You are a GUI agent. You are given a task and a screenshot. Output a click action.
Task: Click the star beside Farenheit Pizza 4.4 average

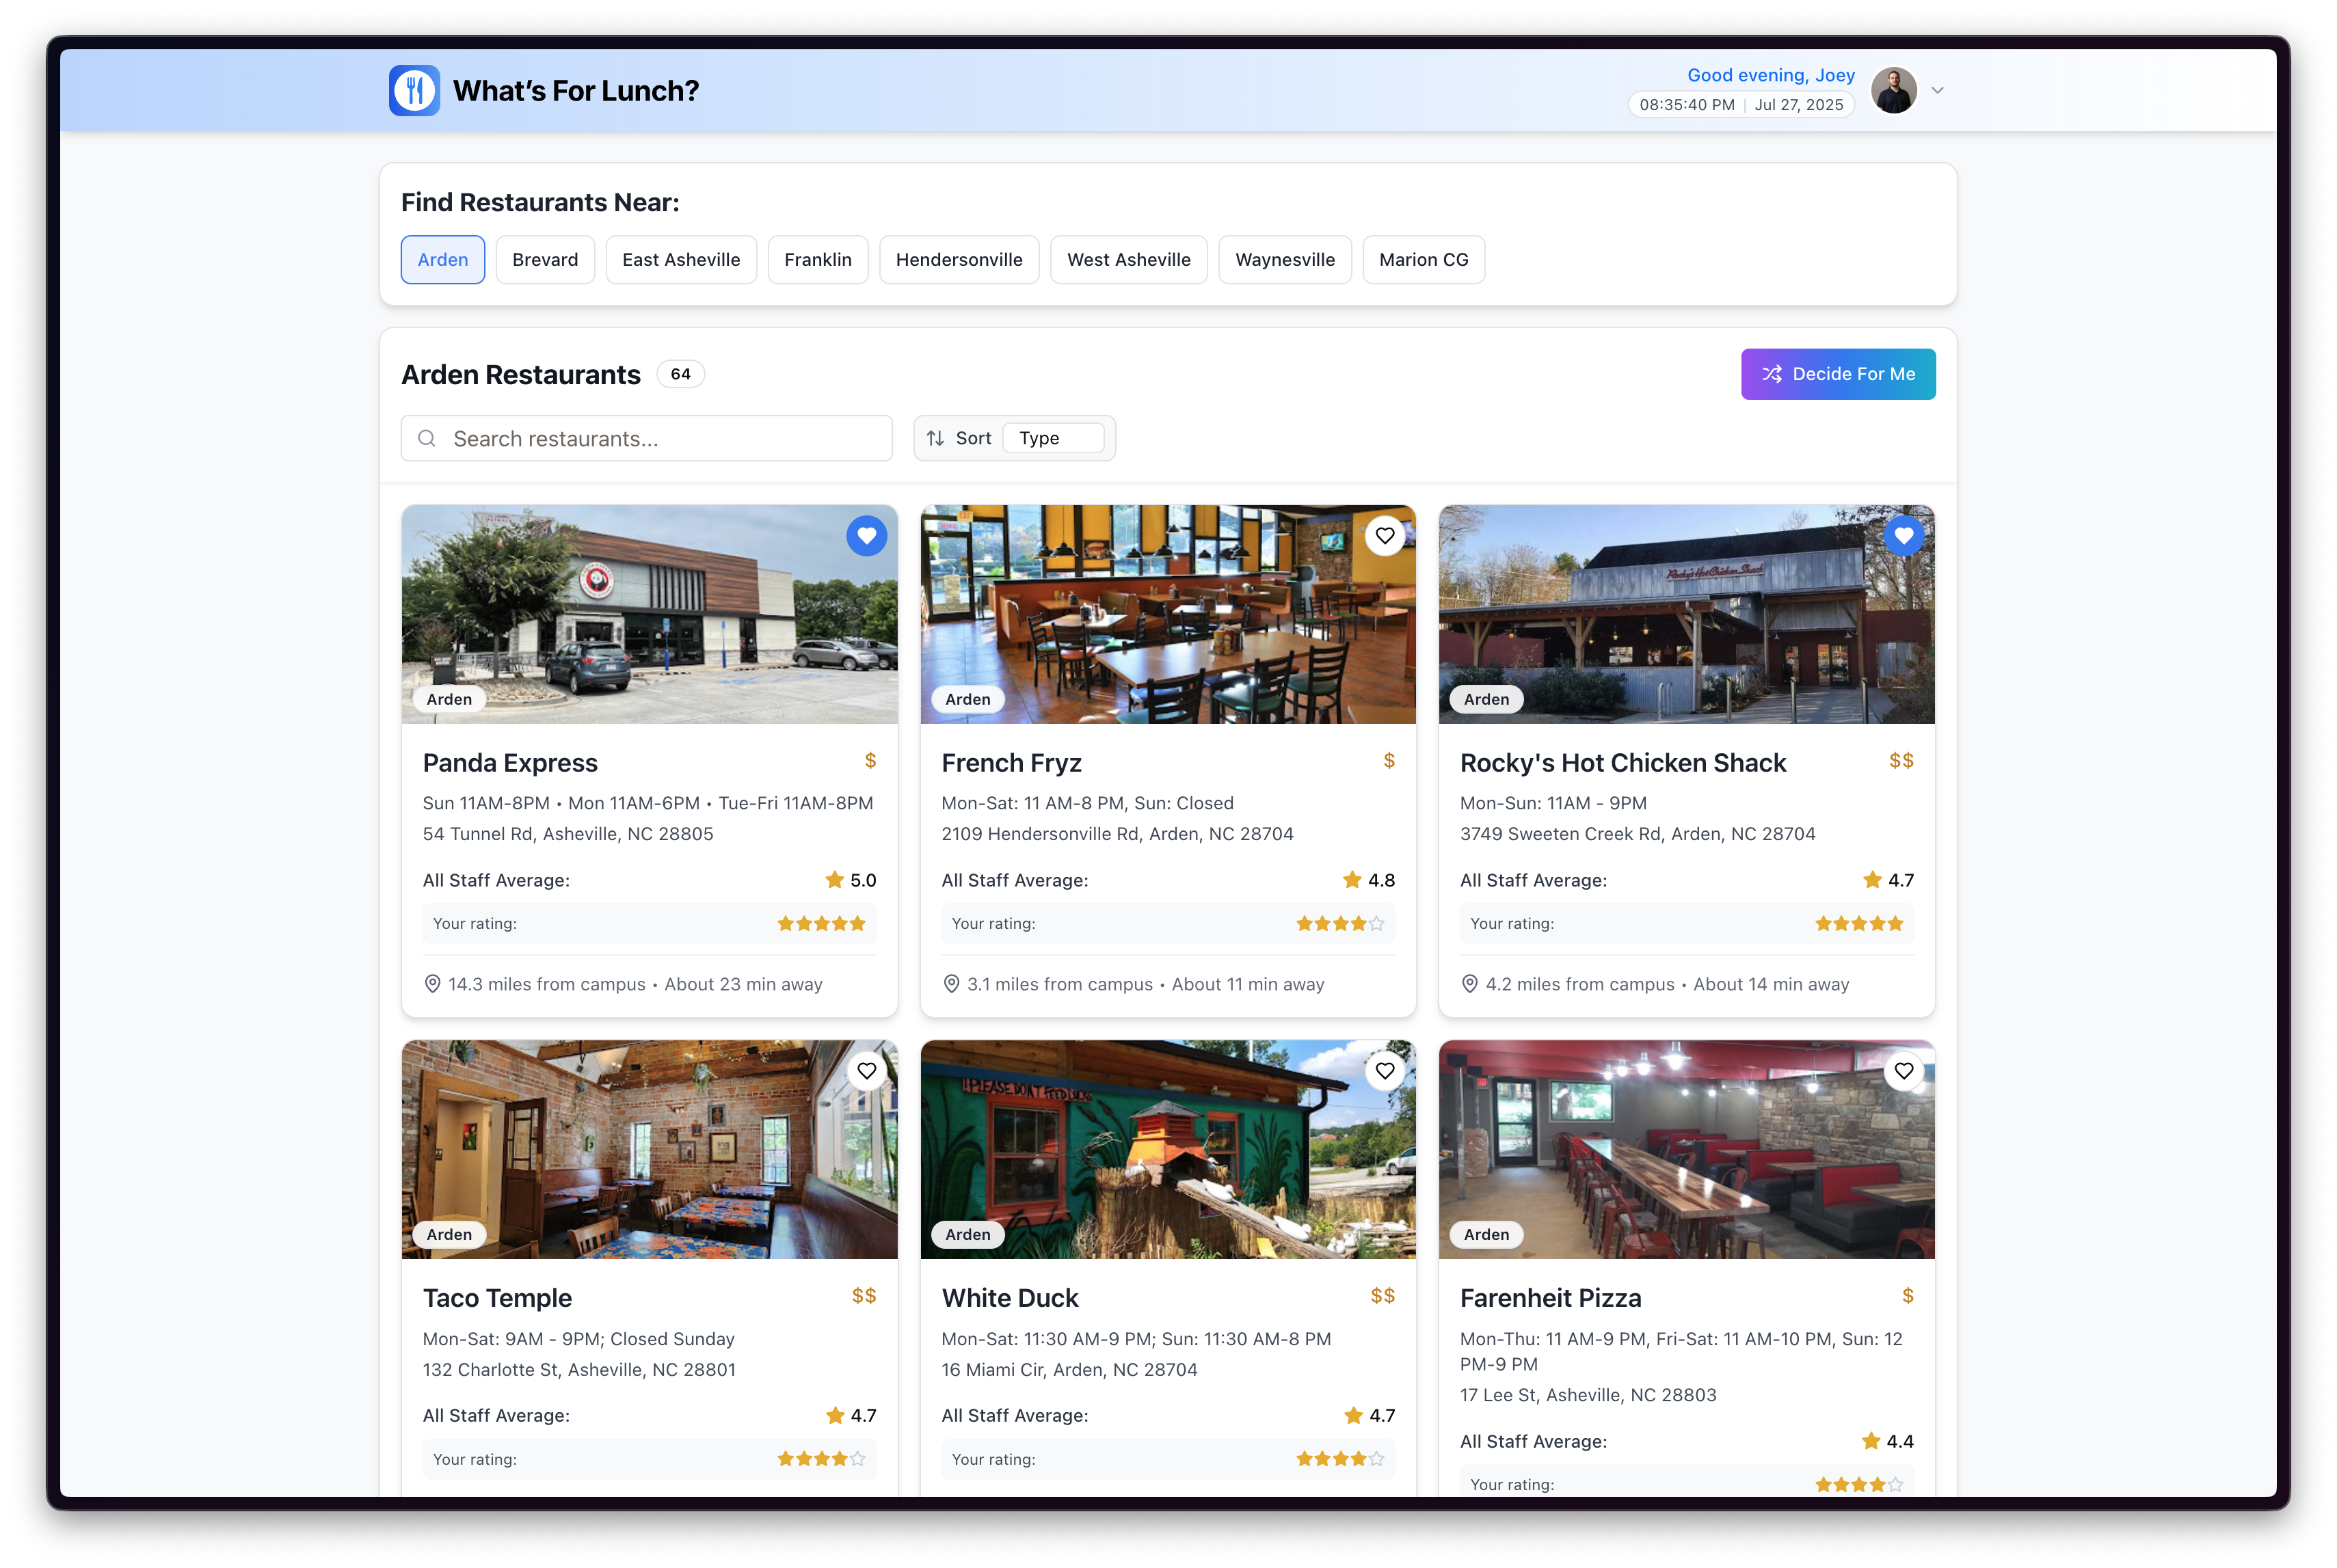pos(1871,1442)
